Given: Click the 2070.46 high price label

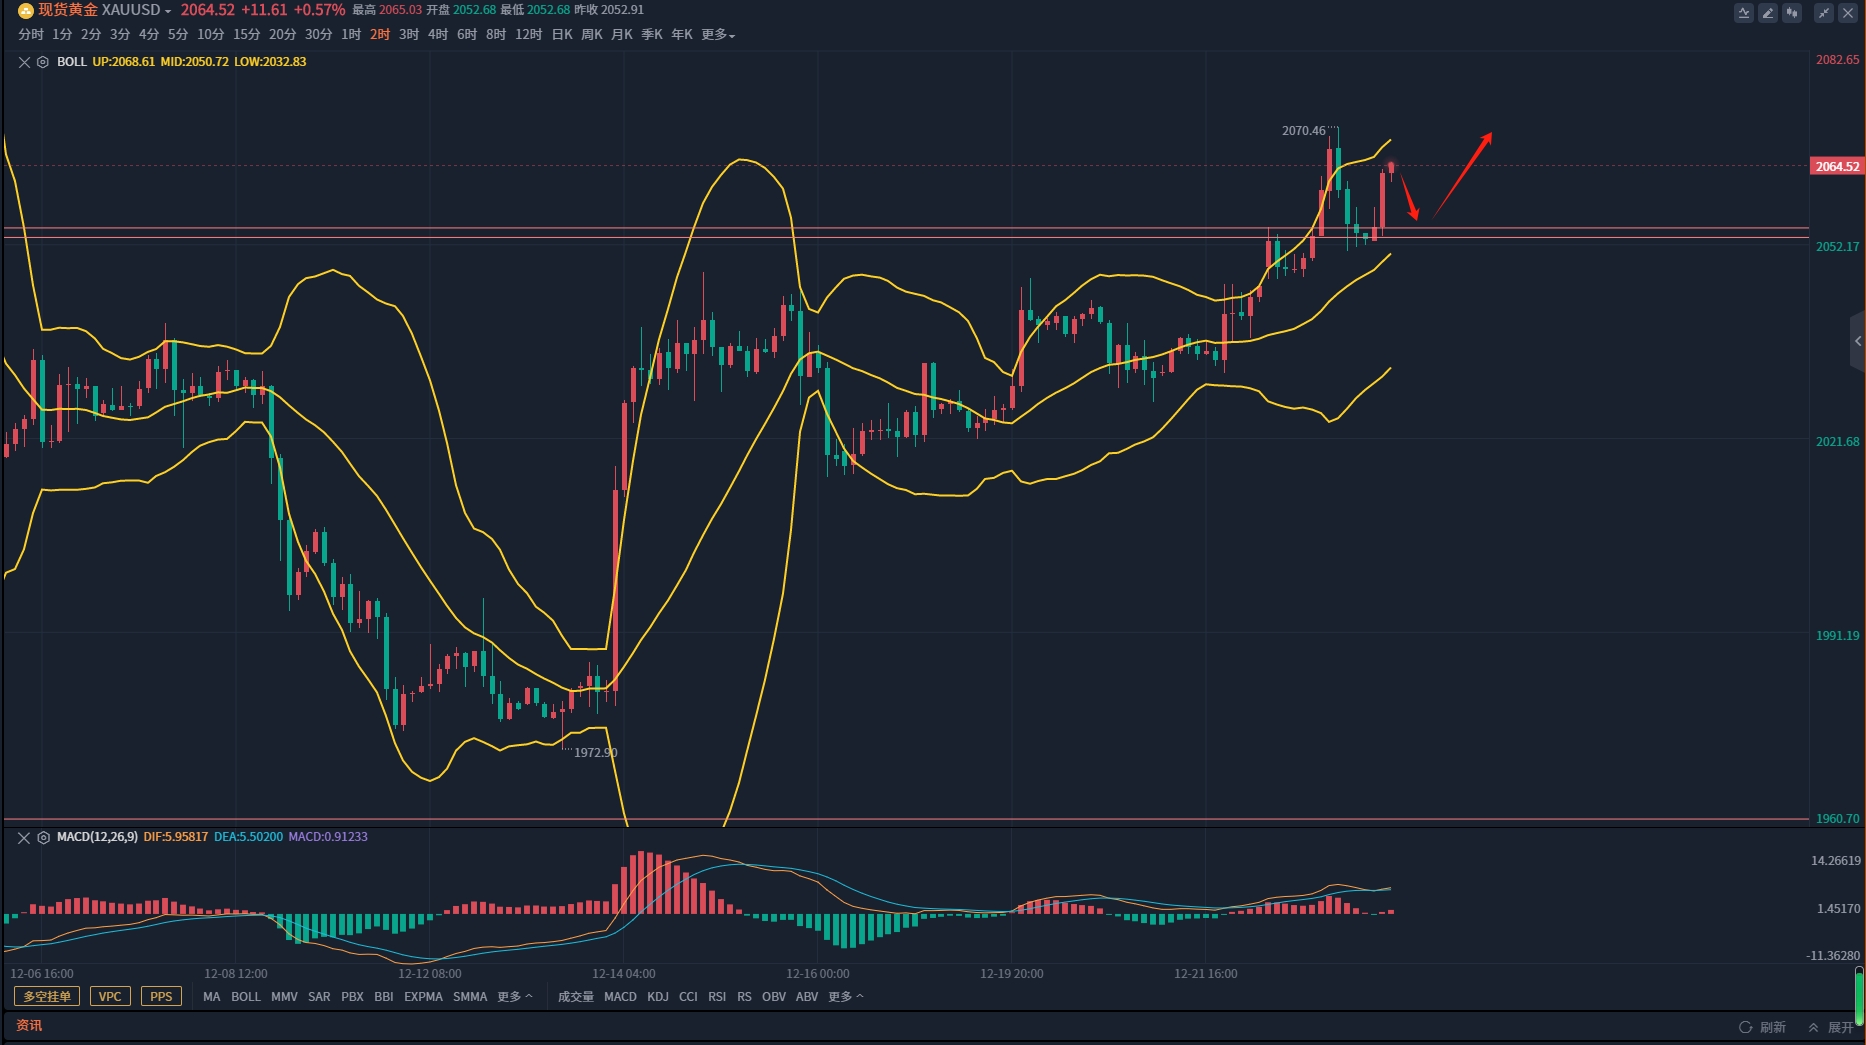Looking at the screenshot, I should [x=1304, y=131].
